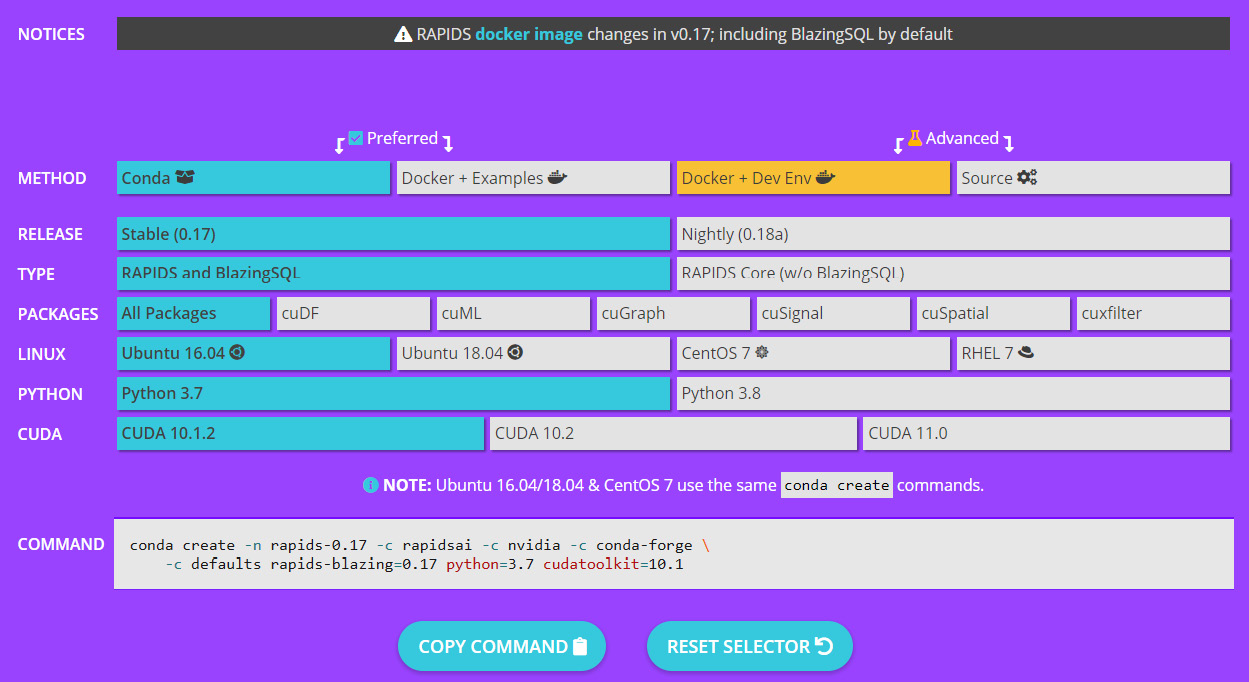
Task: Select CUDA 10.1.2 version
Action: click(300, 434)
